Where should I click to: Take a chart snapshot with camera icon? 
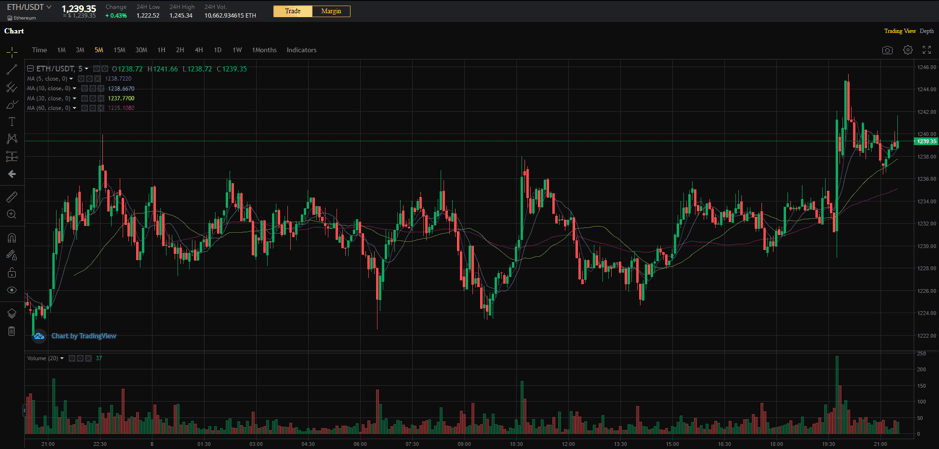[887, 50]
